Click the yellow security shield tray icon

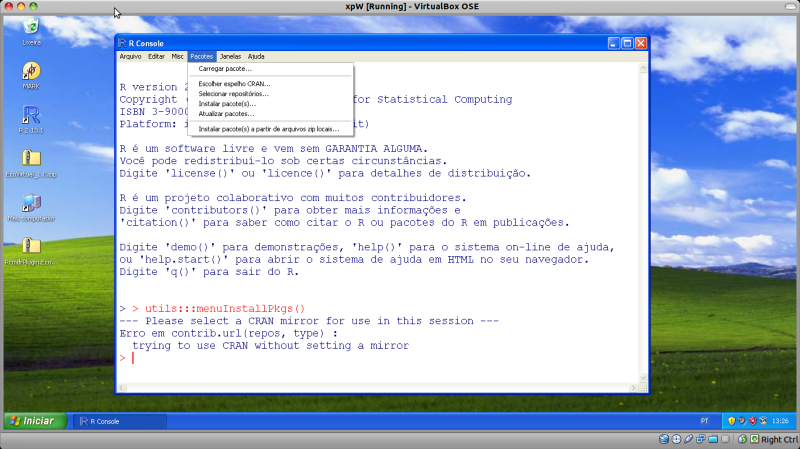(x=732, y=421)
